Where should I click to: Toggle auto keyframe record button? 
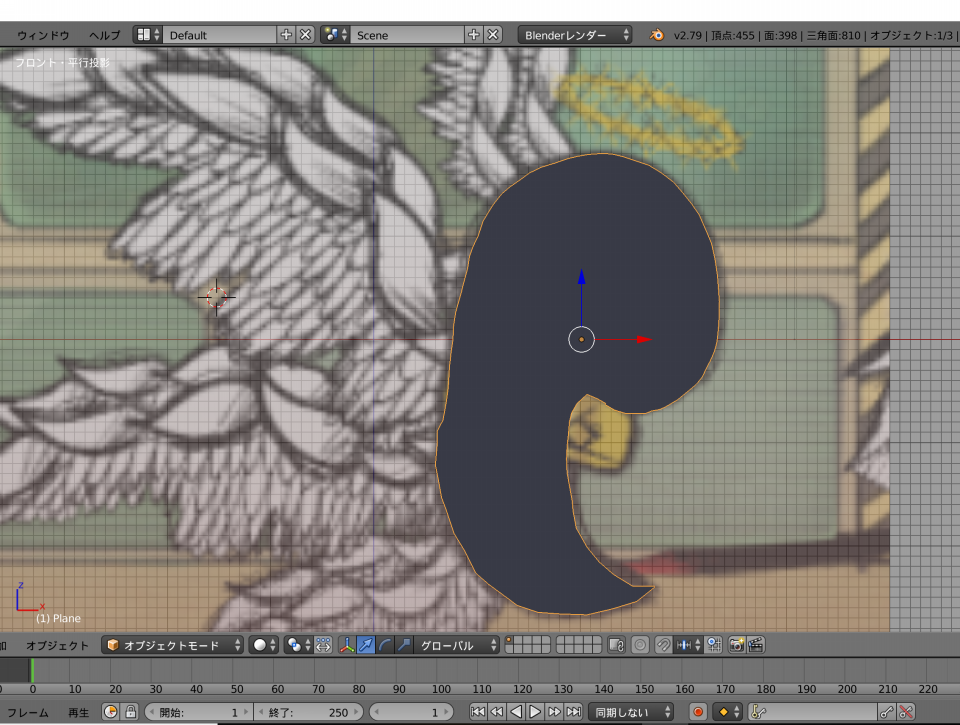(x=697, y=712)
